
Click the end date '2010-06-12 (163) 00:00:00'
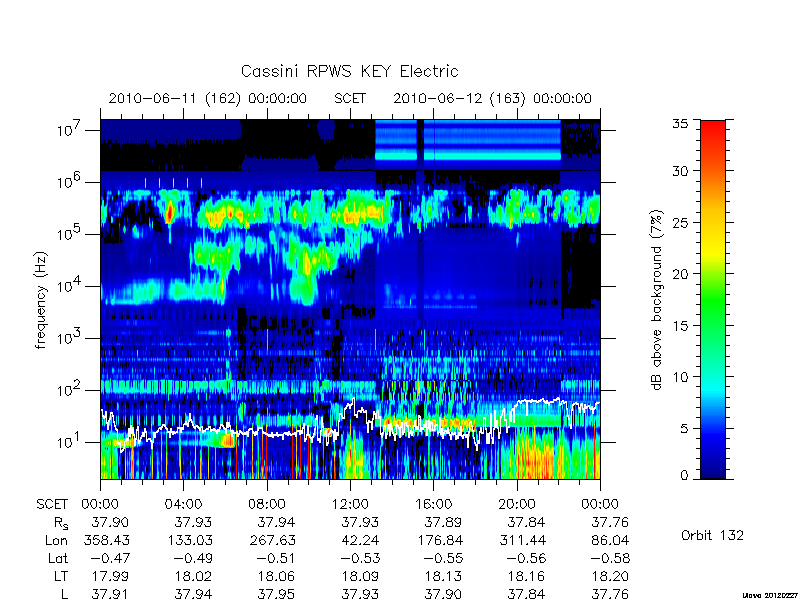(492, 98)
